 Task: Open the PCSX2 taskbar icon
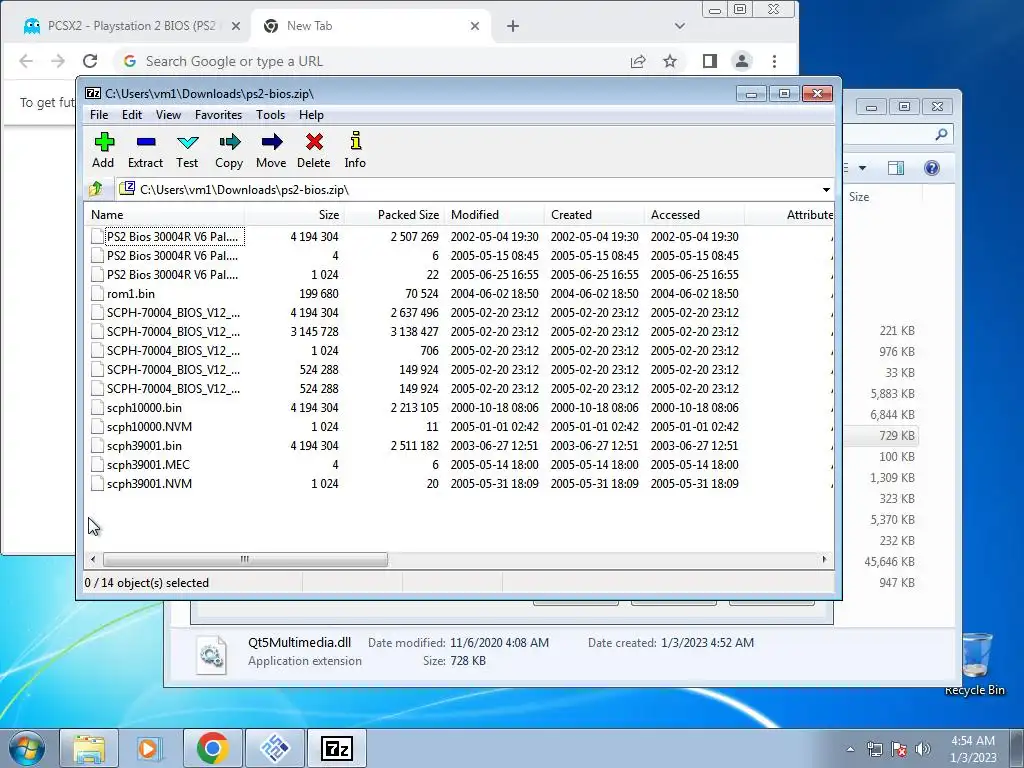coord(274,748)
